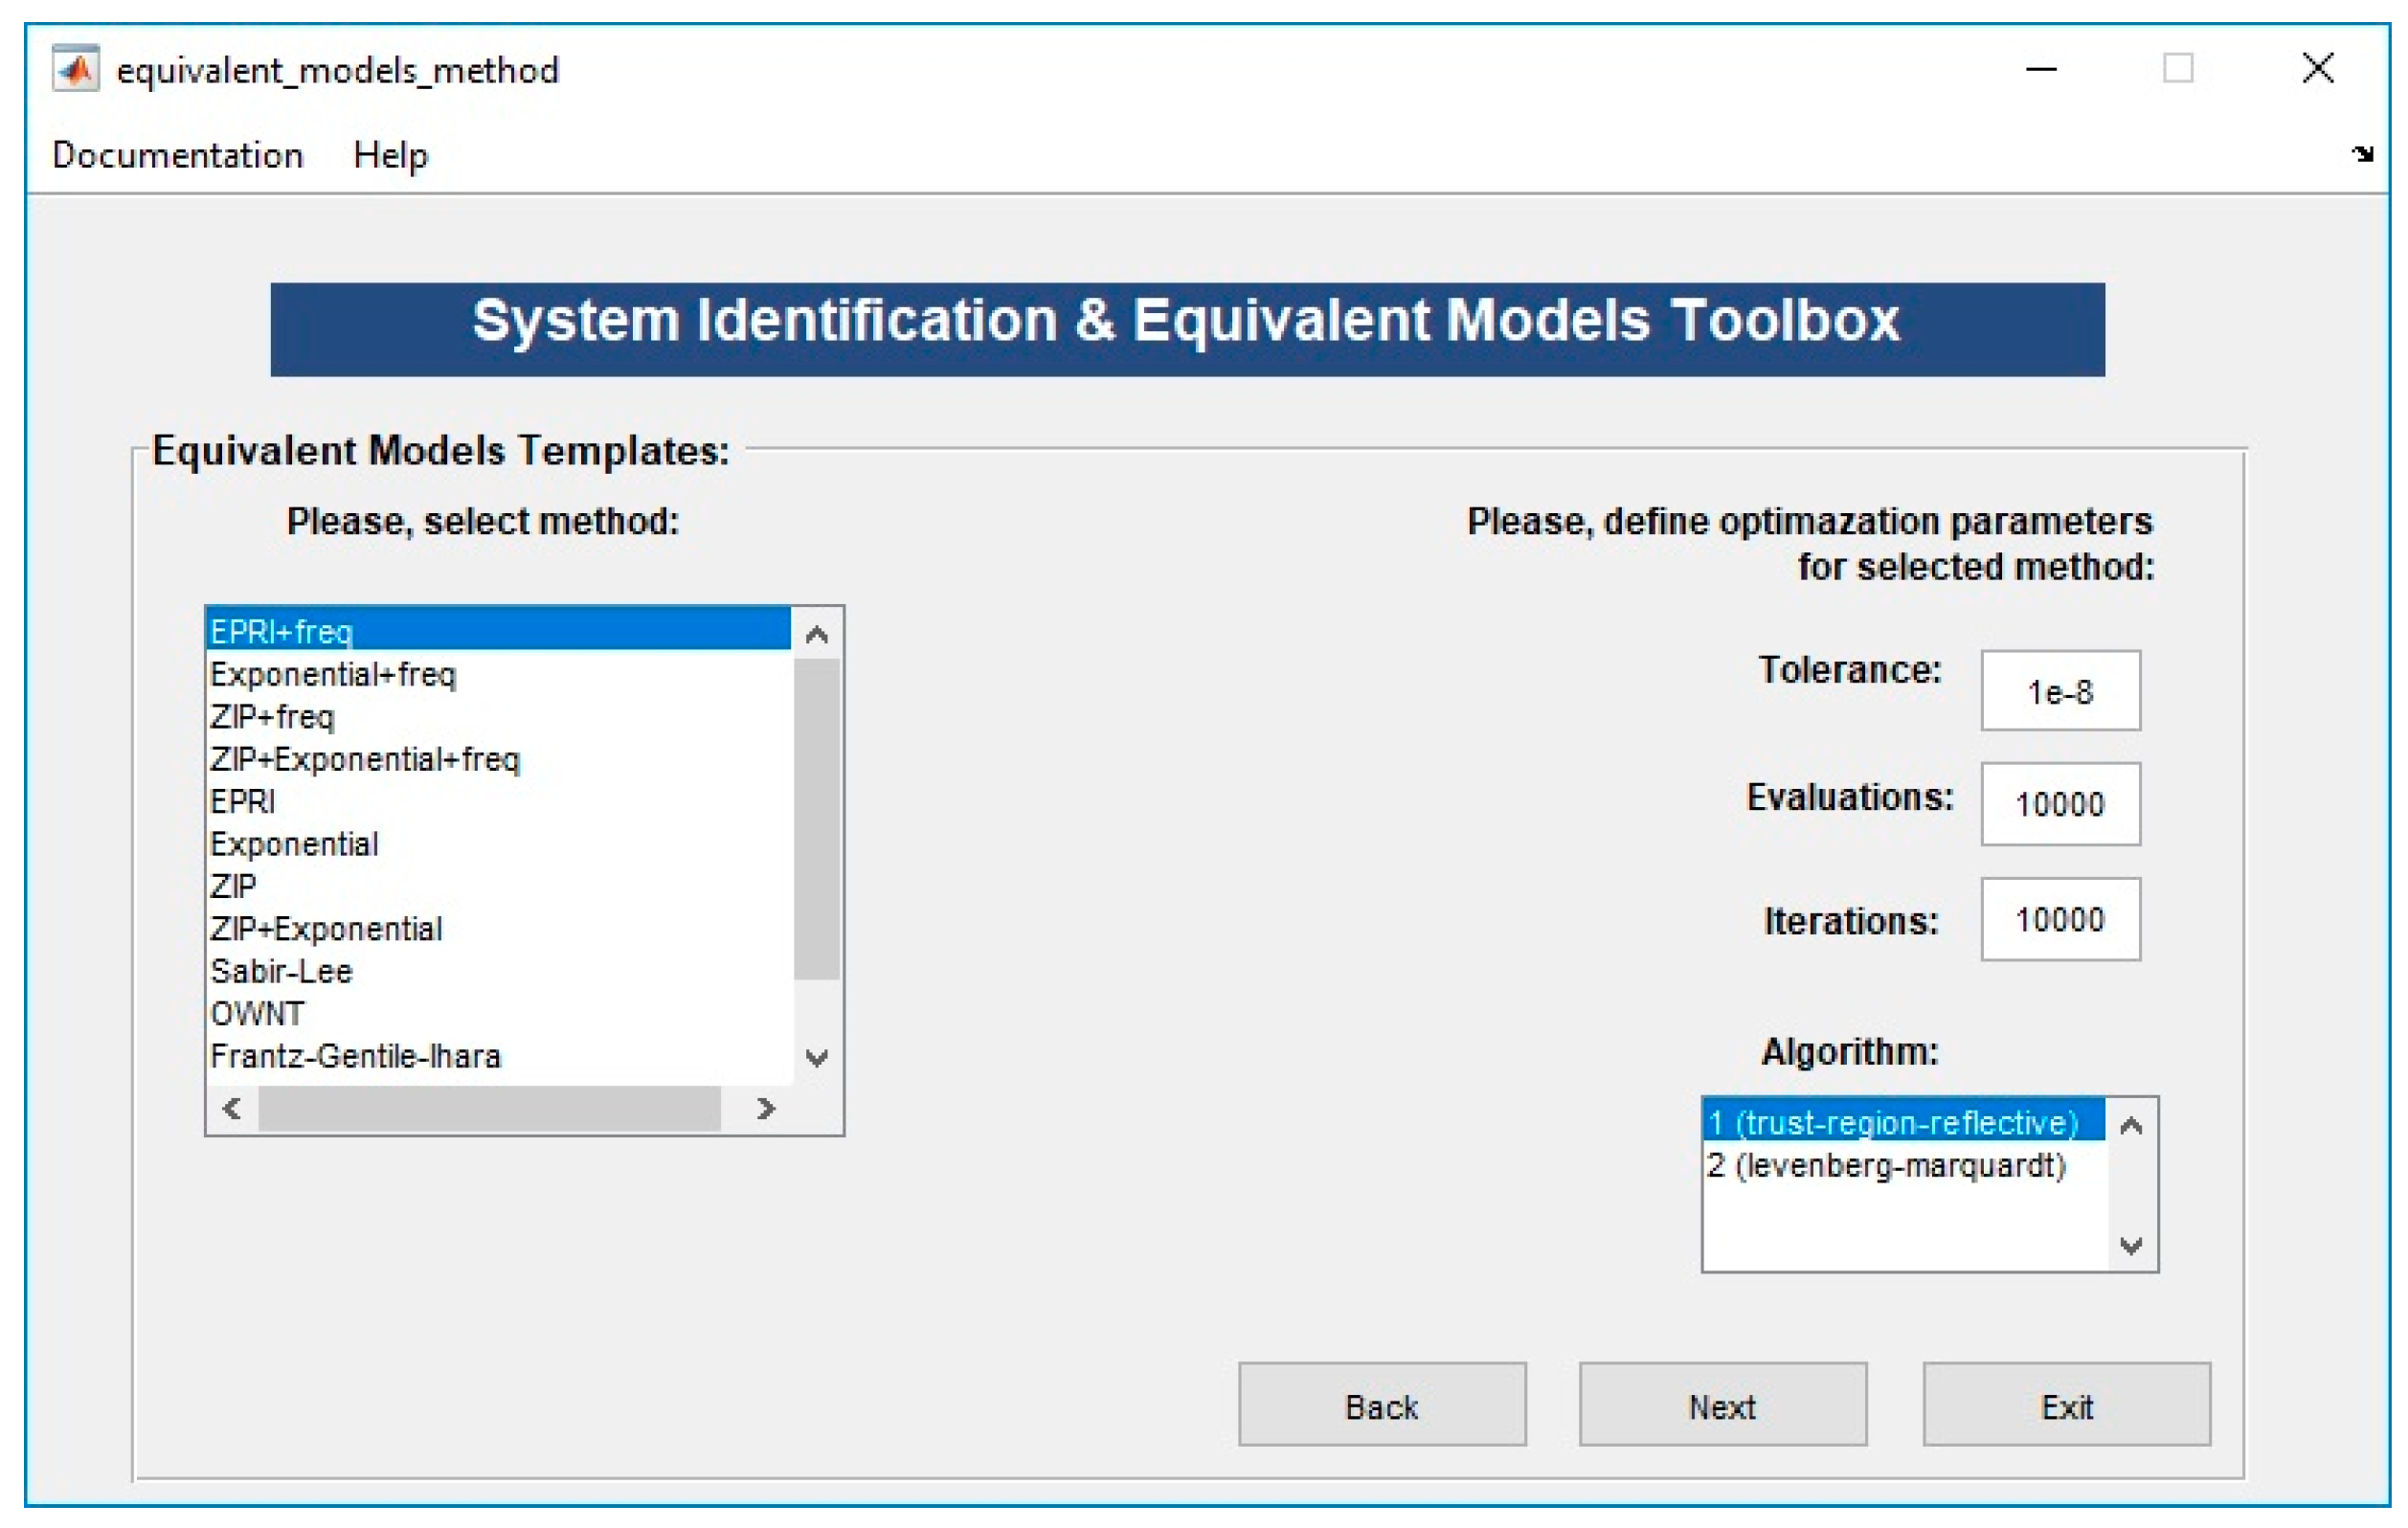Select ZIP+Exponential+freq method
This screenshot has height=1528, width=2408.
(x=365, y=759)
